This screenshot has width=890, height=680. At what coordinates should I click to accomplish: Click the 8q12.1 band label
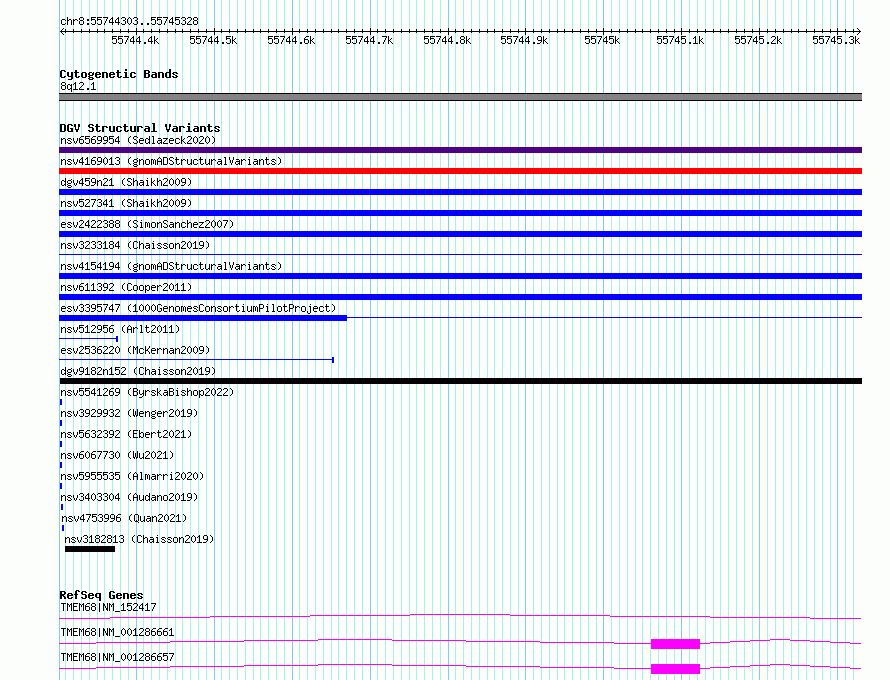pyautogui.click(x=78, y=86)
